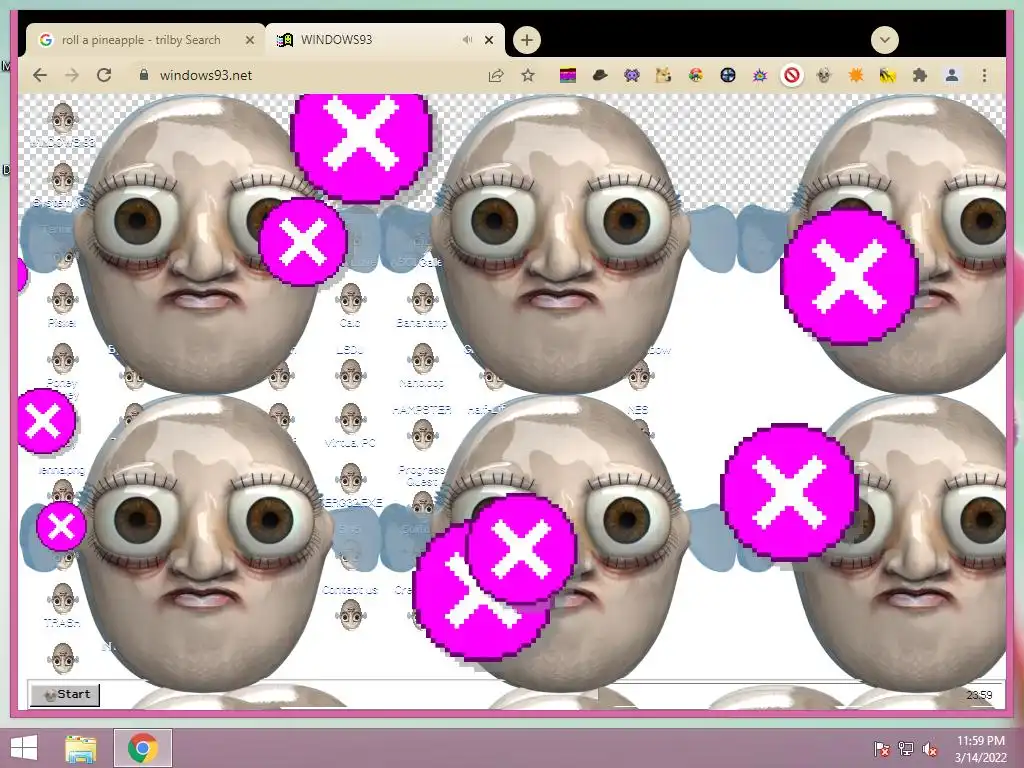
Task: Open the purple creature extension
Action: click(x=632, y=75)
